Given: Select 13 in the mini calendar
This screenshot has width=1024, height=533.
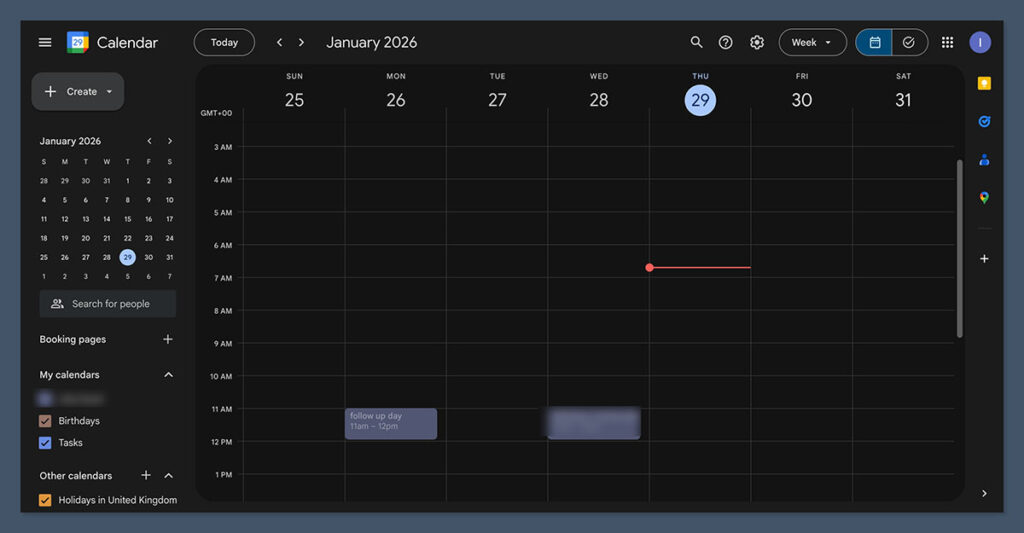Looking at the screenshot, I should (86, 219).
